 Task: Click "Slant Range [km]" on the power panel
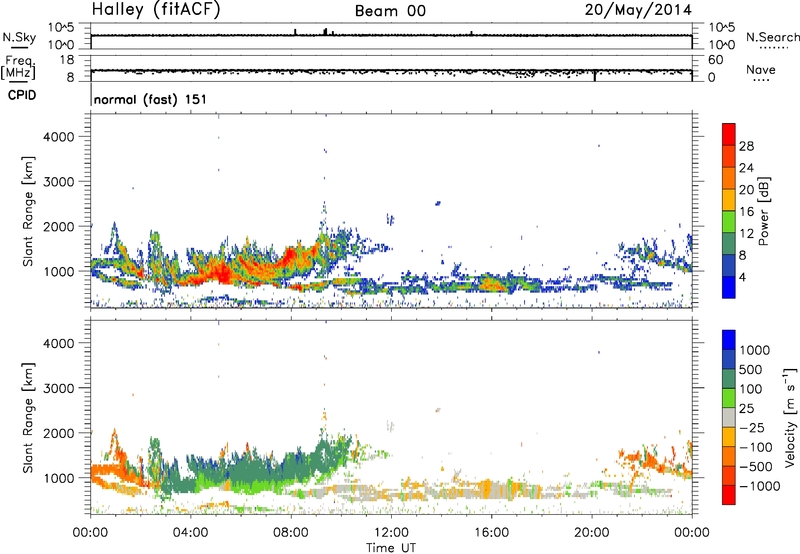(28, 211)
